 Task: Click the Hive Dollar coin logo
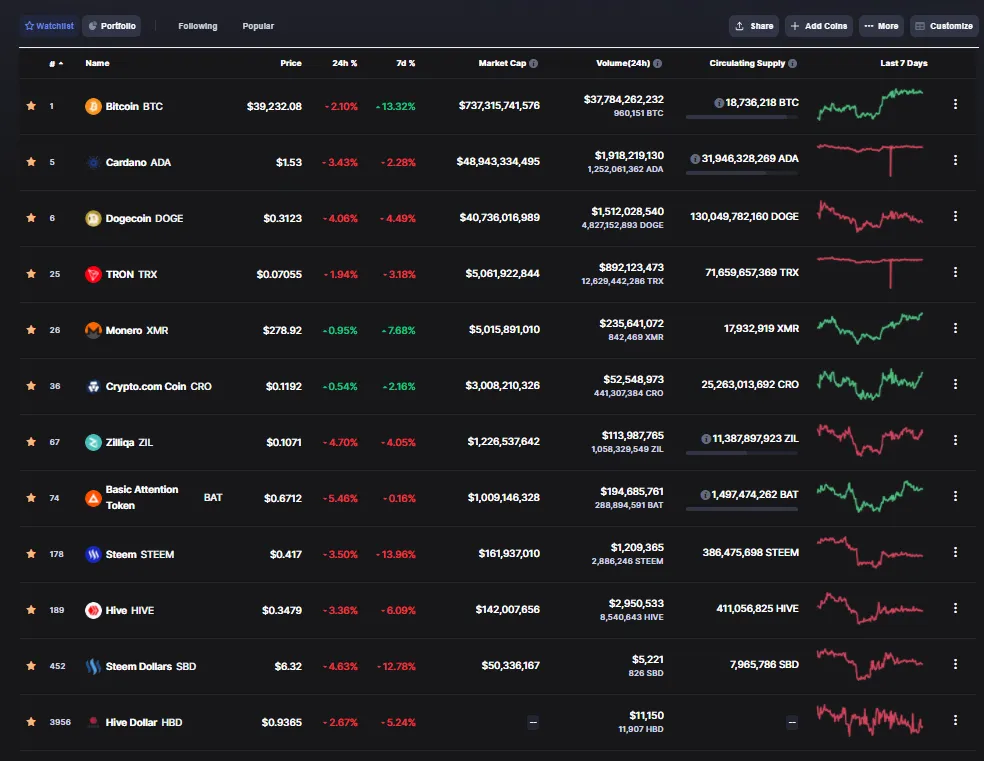tap(93, 722)
